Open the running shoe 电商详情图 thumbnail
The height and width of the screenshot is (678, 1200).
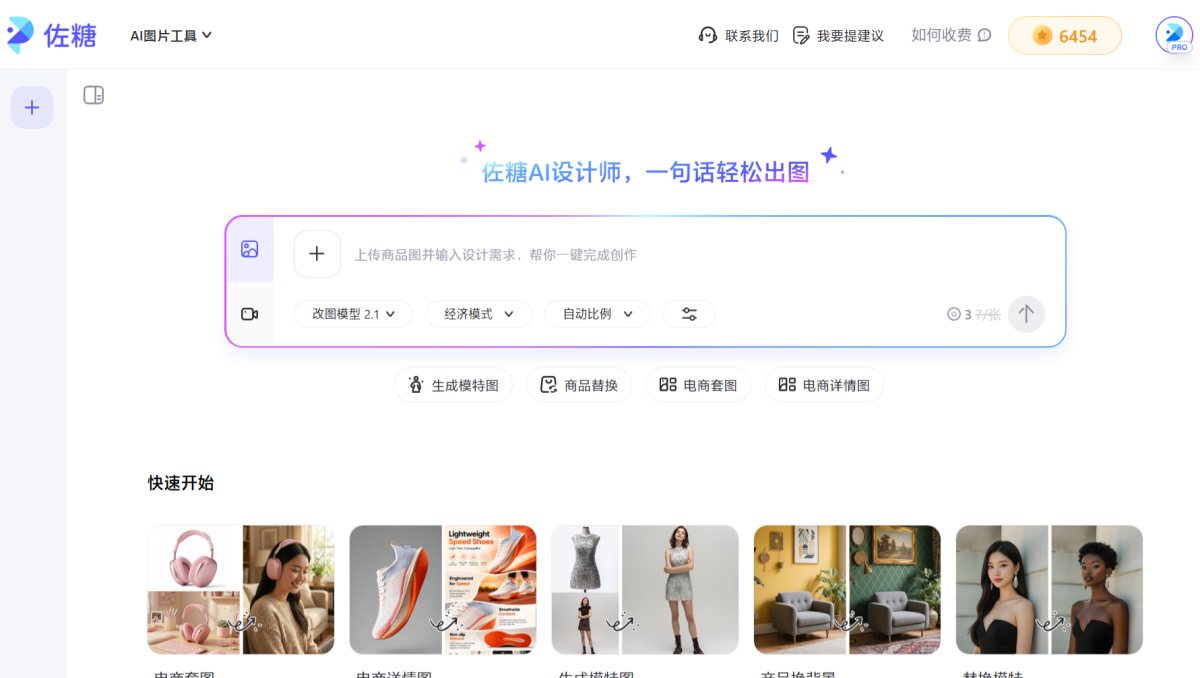click(443, 590)
